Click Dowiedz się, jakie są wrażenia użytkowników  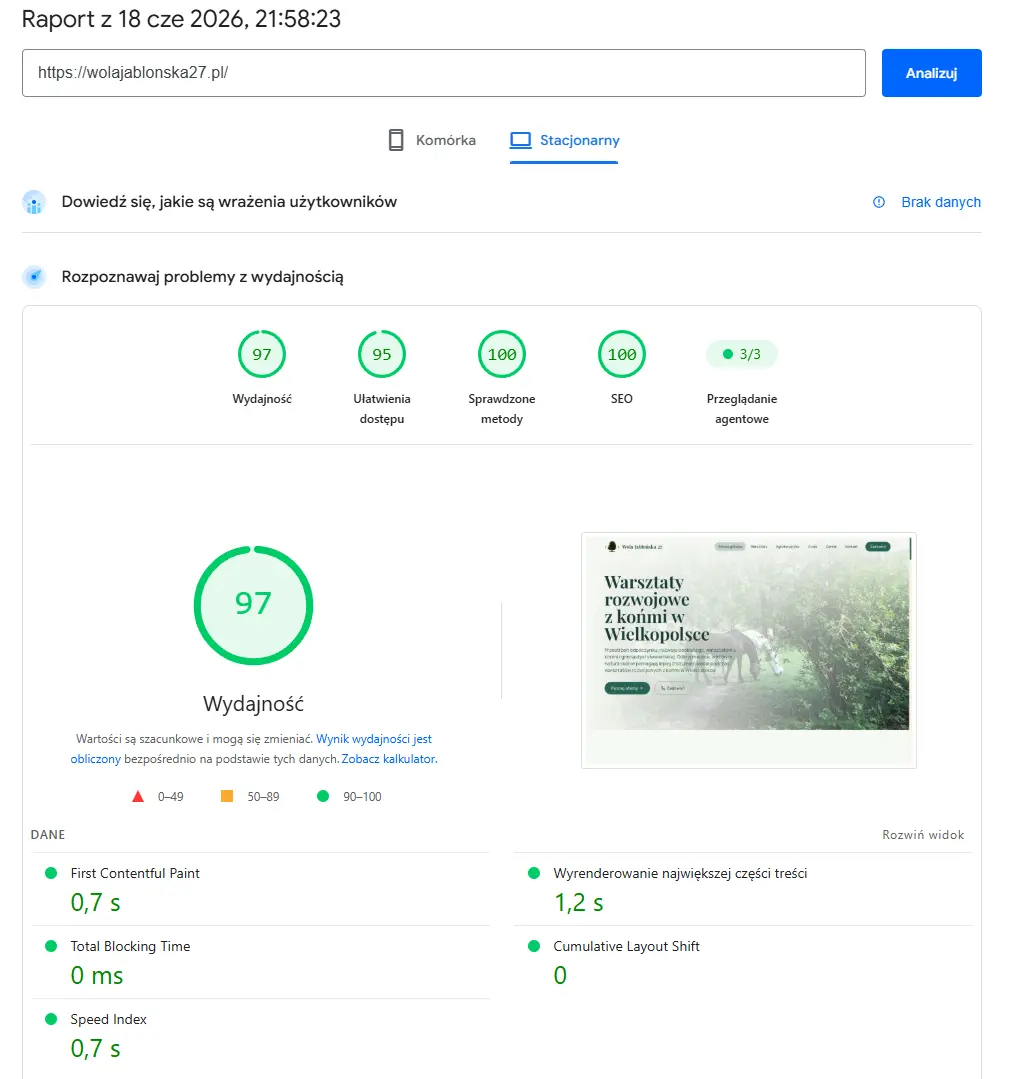click(229, 202)
